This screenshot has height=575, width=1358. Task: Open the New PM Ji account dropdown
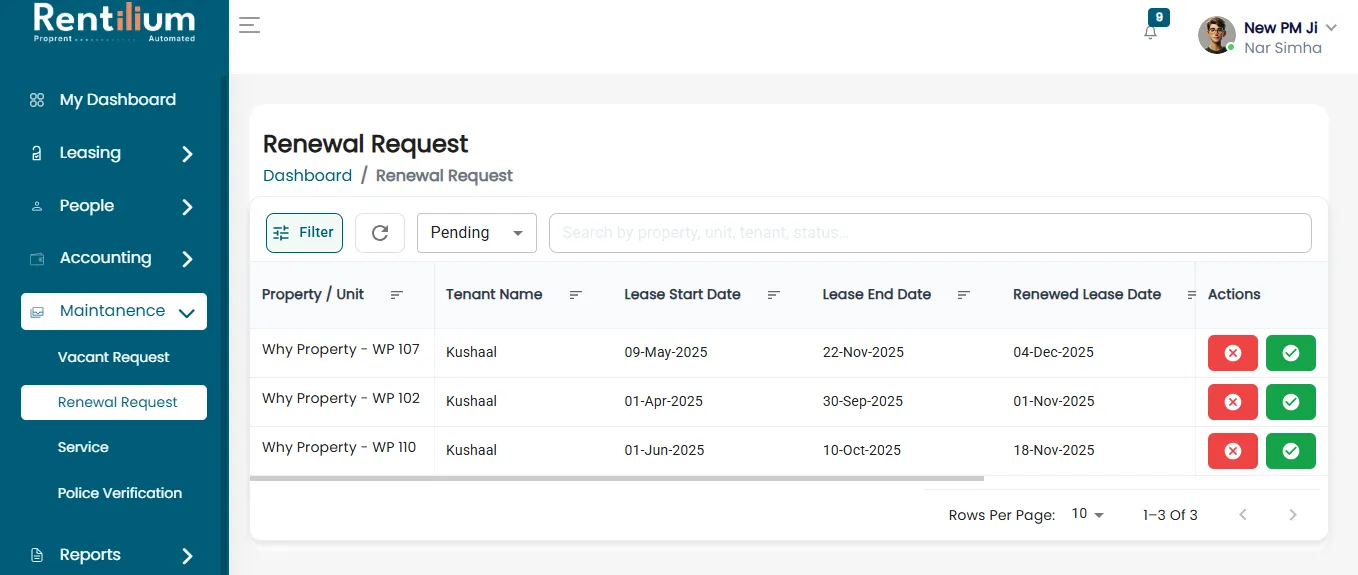pyautogui.click(x=1331, y=28)
